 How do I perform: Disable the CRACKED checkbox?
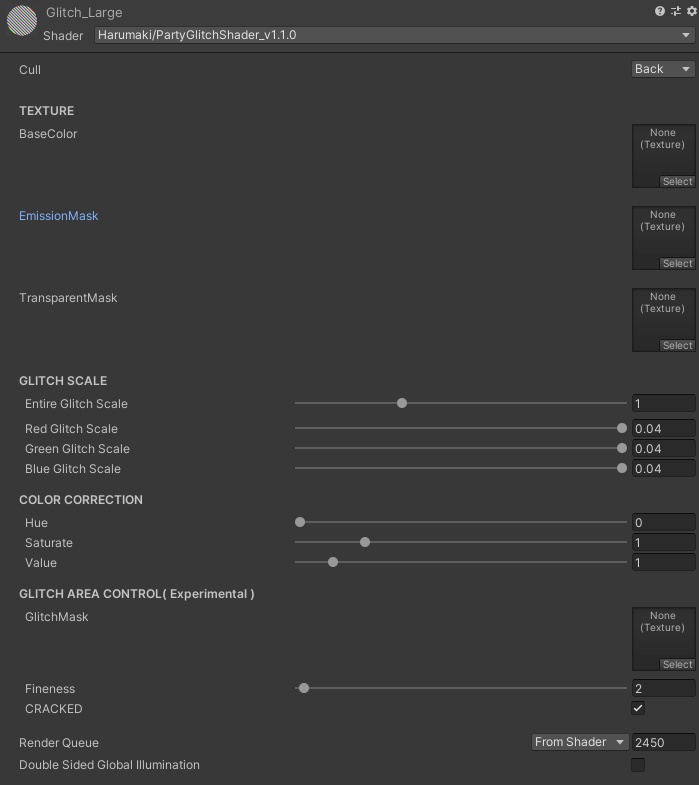coord(638,708)
